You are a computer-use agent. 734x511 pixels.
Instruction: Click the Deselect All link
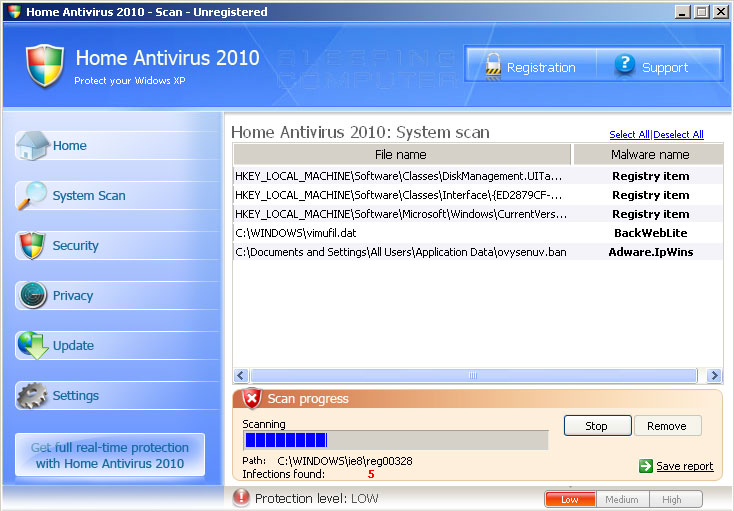point(678,135)
